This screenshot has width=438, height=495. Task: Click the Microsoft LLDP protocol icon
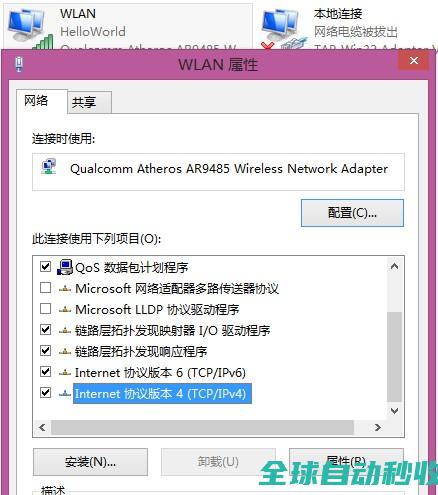tap(65, 310)
